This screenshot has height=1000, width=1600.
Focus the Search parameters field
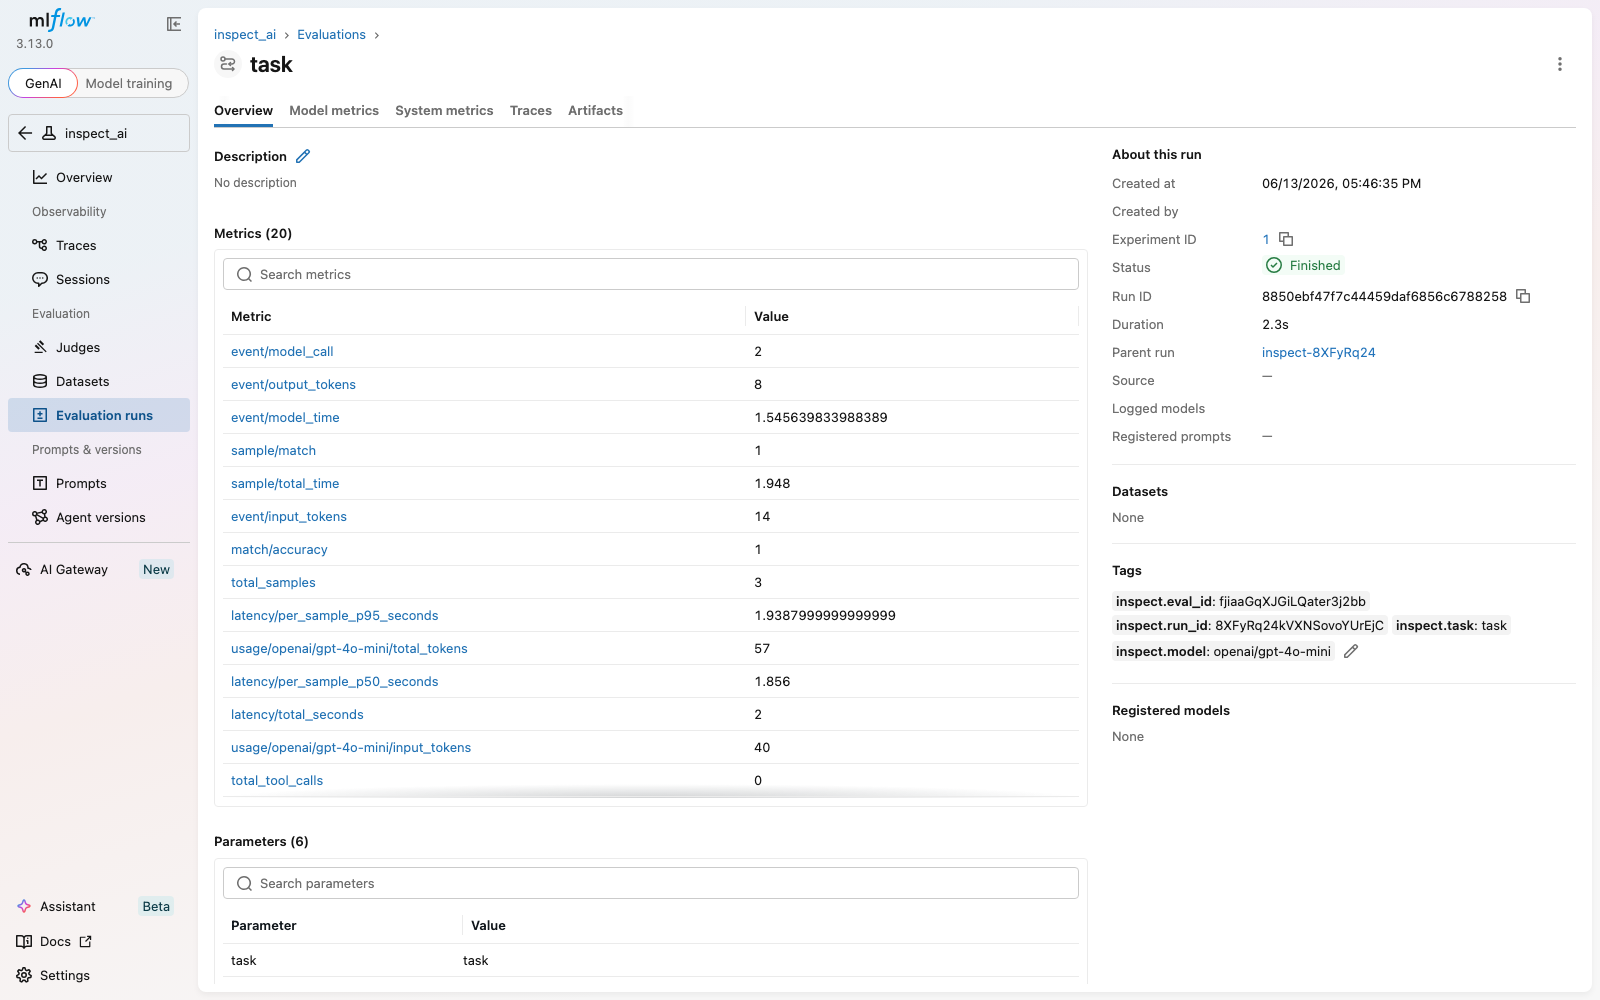pyautogui.click(x=651, y=883)
